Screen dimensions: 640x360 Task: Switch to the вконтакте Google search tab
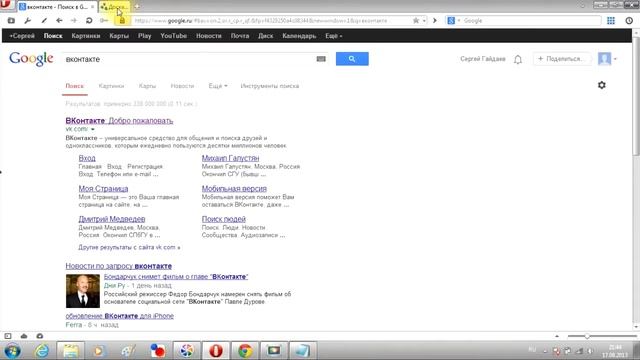[57, 7]
